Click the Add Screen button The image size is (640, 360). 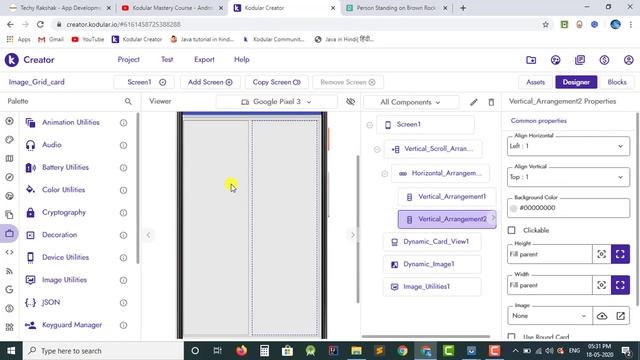210,82
